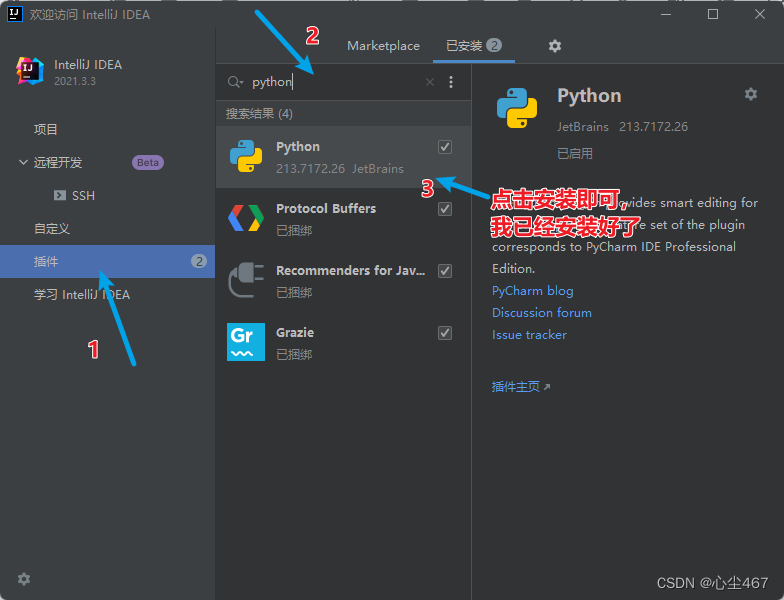Click the large Python logo in the details pane
The height and width of the screenshot is (600, 784).
coord(517,108)
